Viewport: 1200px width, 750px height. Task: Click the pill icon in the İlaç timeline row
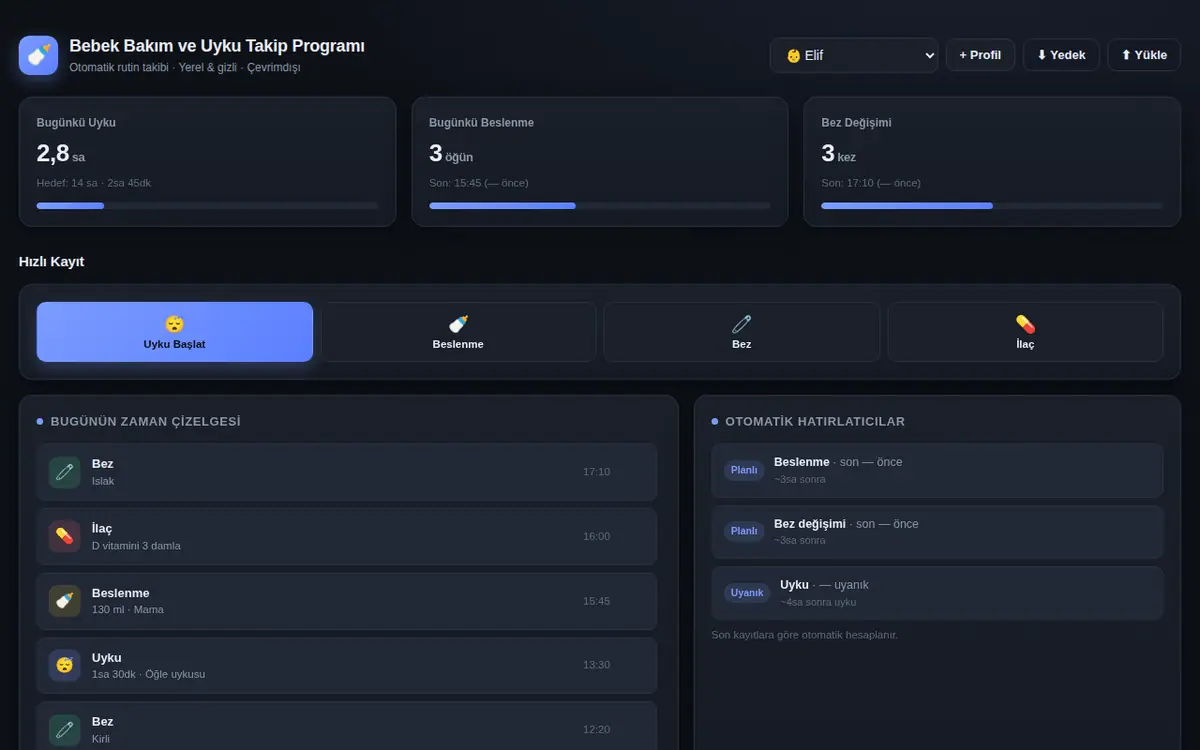point(65,536)
